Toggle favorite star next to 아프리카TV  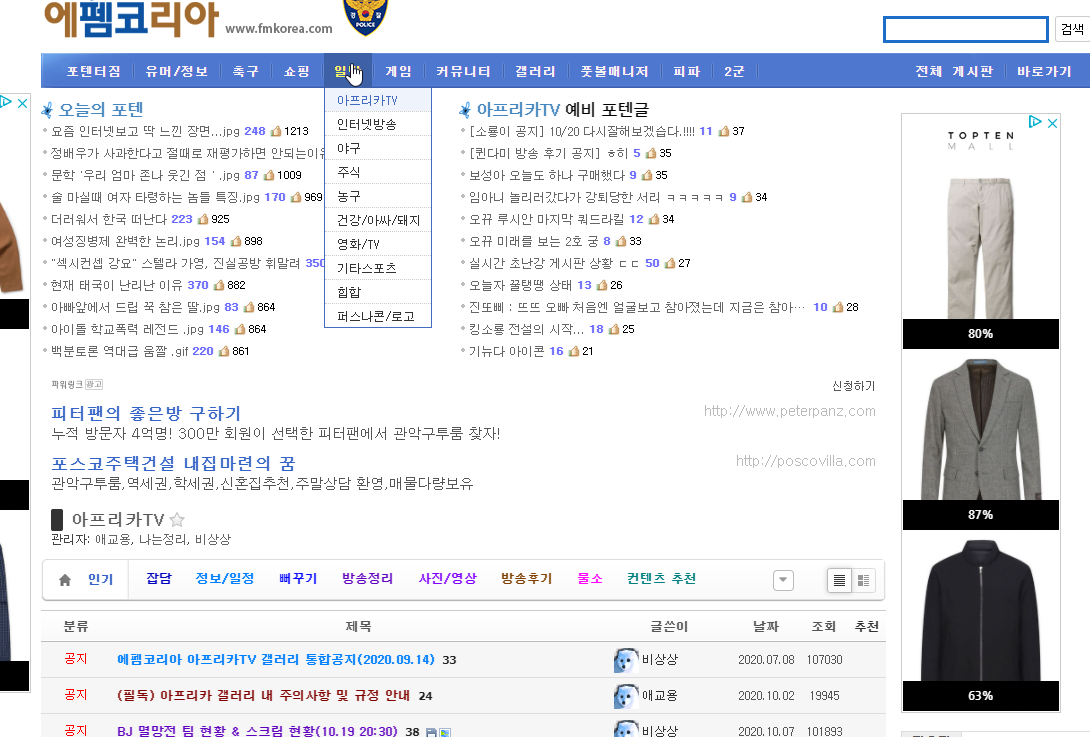(x=177, y=520)
